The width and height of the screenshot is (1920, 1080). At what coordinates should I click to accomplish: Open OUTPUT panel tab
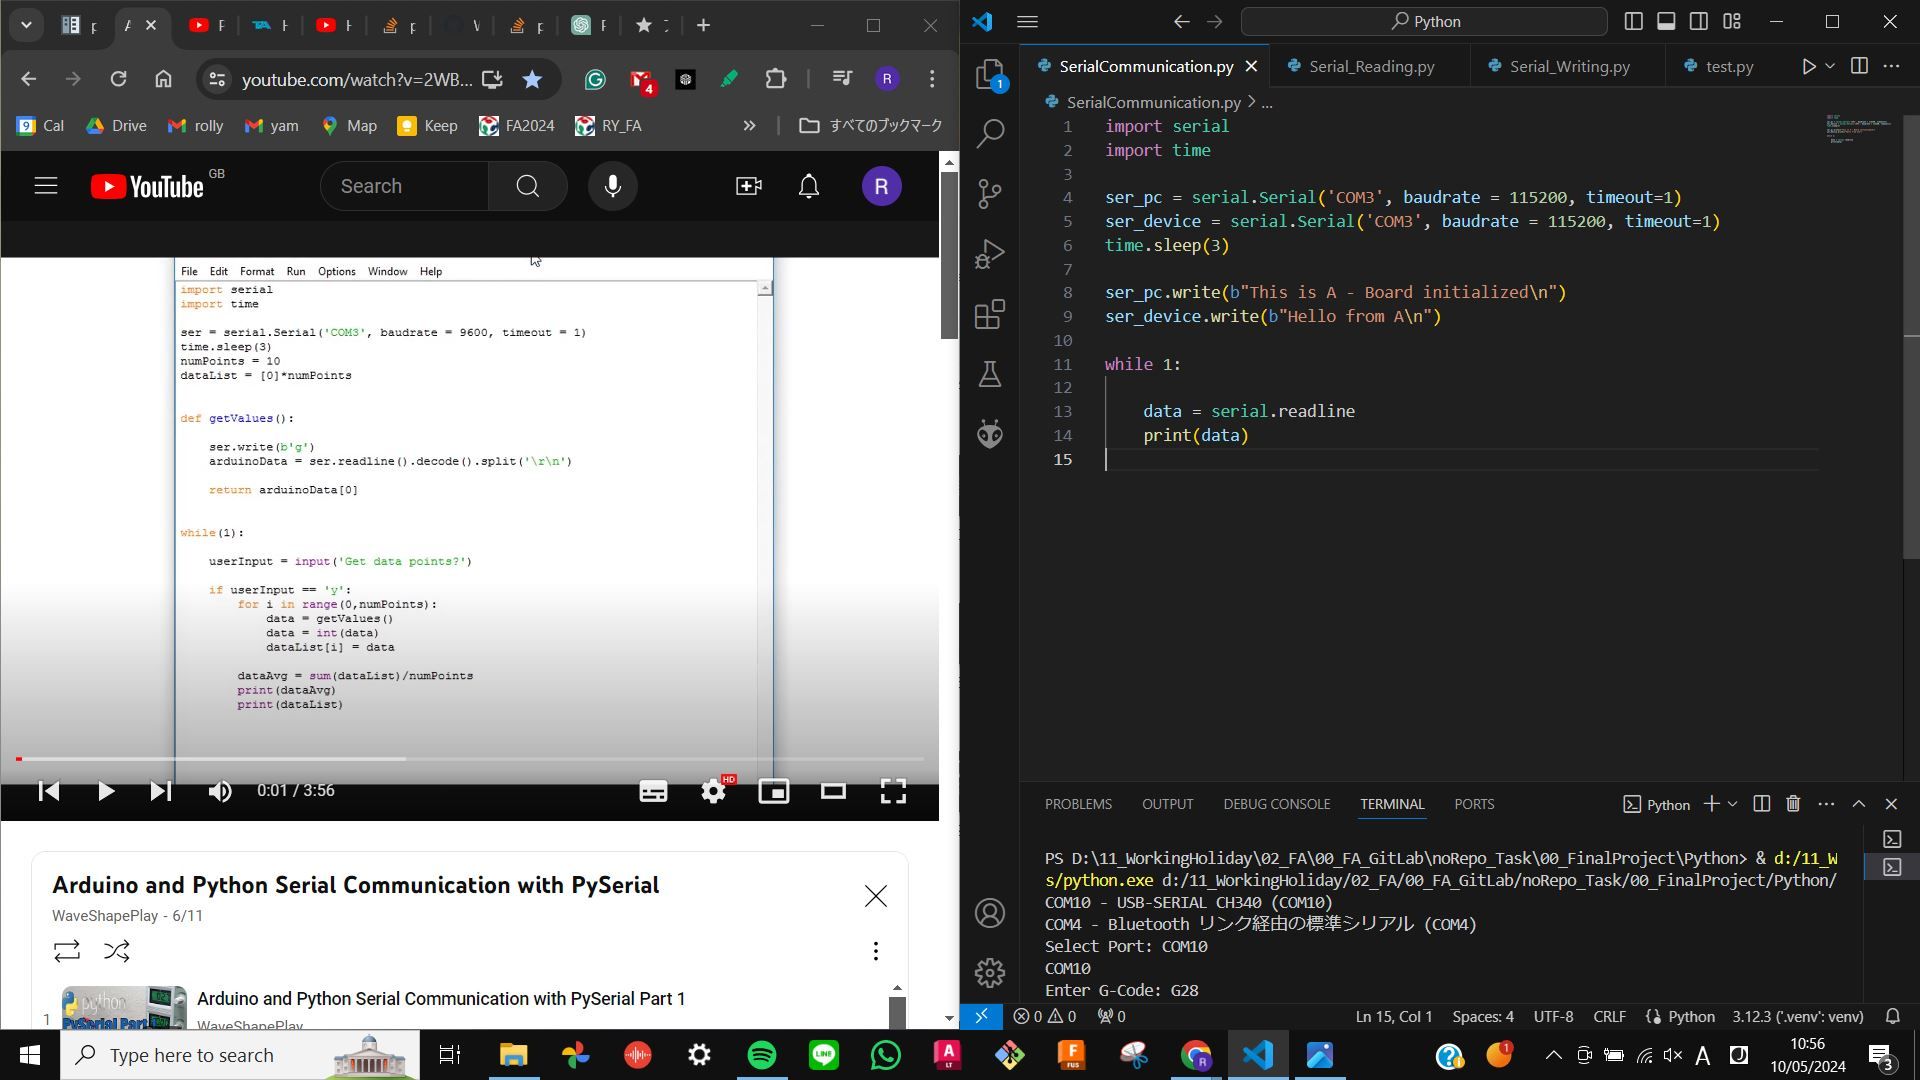1167,804
